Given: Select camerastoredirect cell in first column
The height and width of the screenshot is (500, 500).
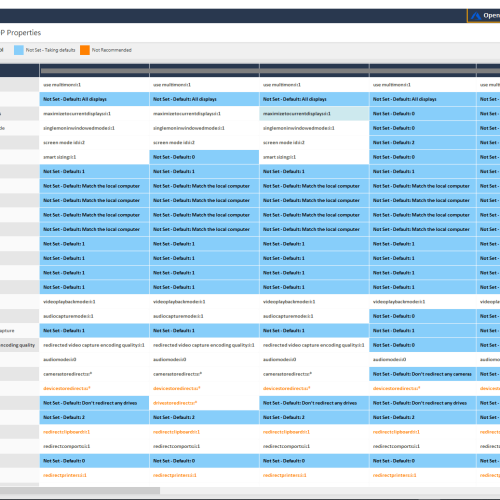Looking at the screenshot, I should 94,374.
